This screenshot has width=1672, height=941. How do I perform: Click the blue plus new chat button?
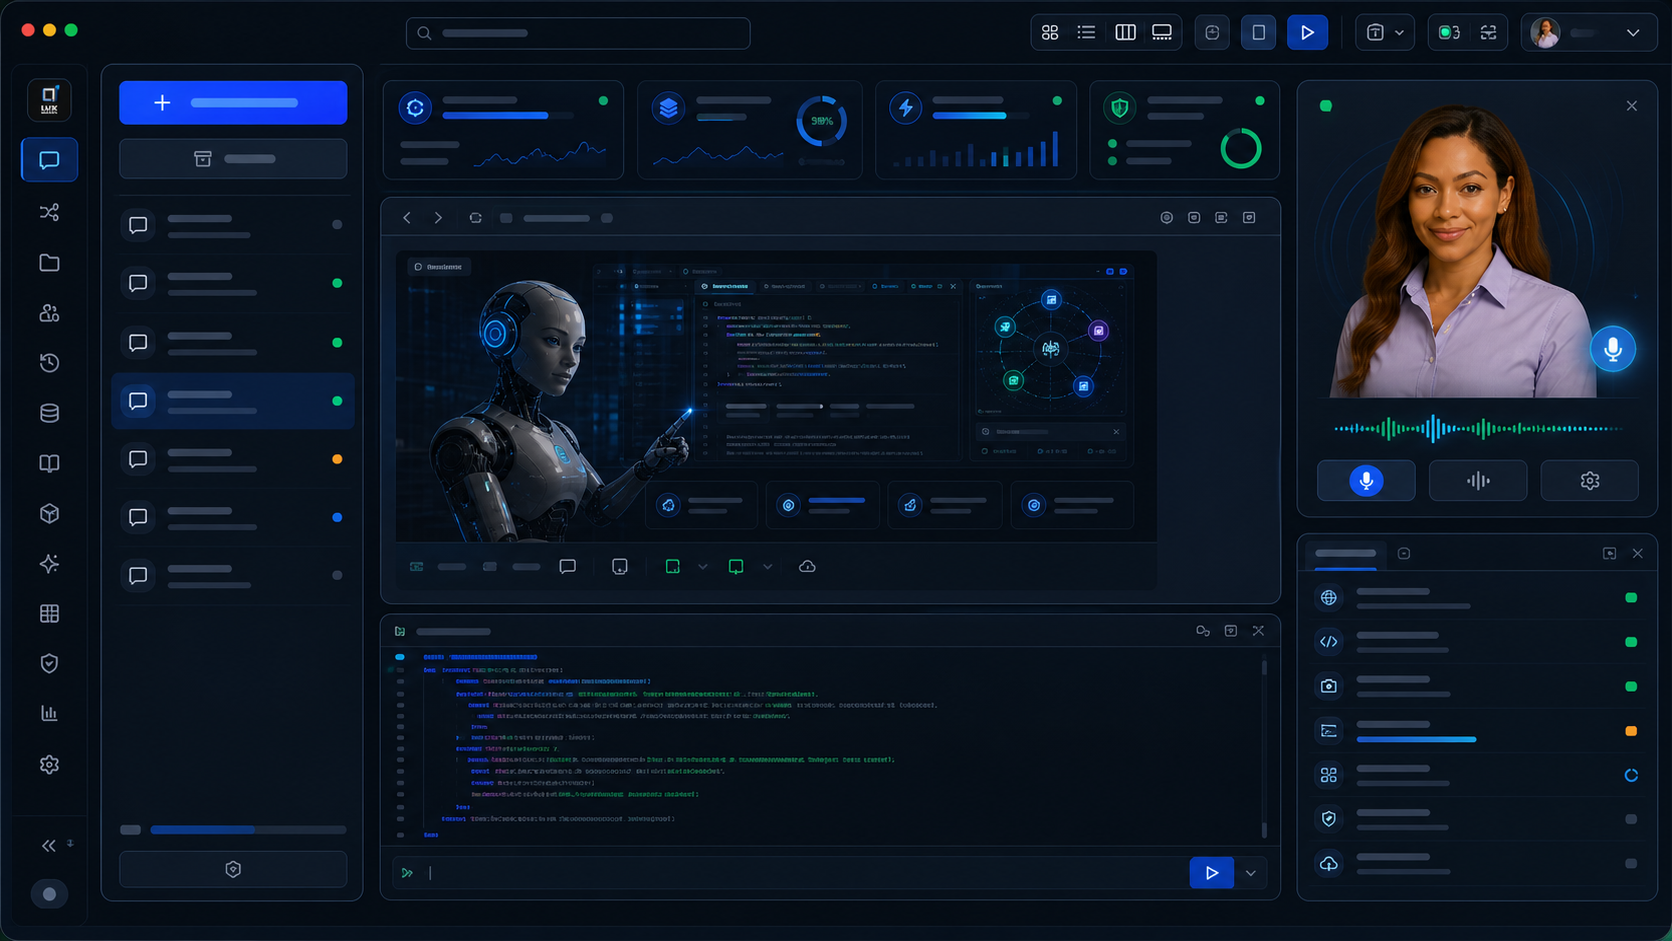coord(233,103)
